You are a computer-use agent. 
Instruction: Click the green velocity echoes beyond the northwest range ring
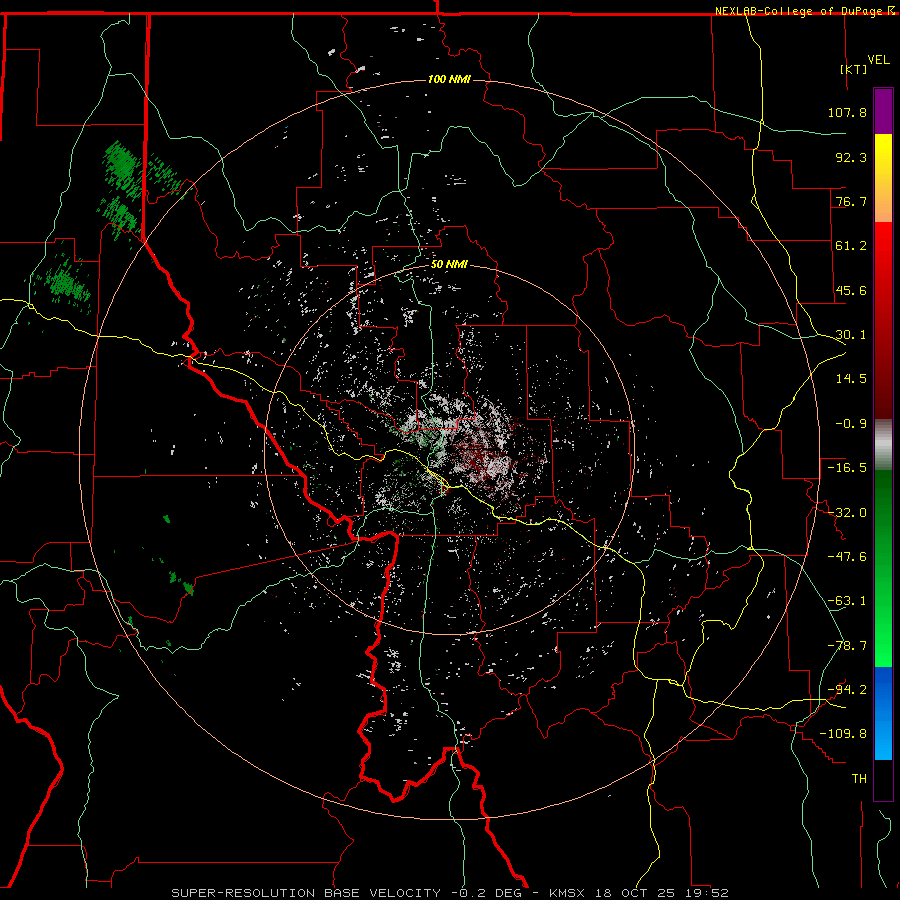click(123, 189)
